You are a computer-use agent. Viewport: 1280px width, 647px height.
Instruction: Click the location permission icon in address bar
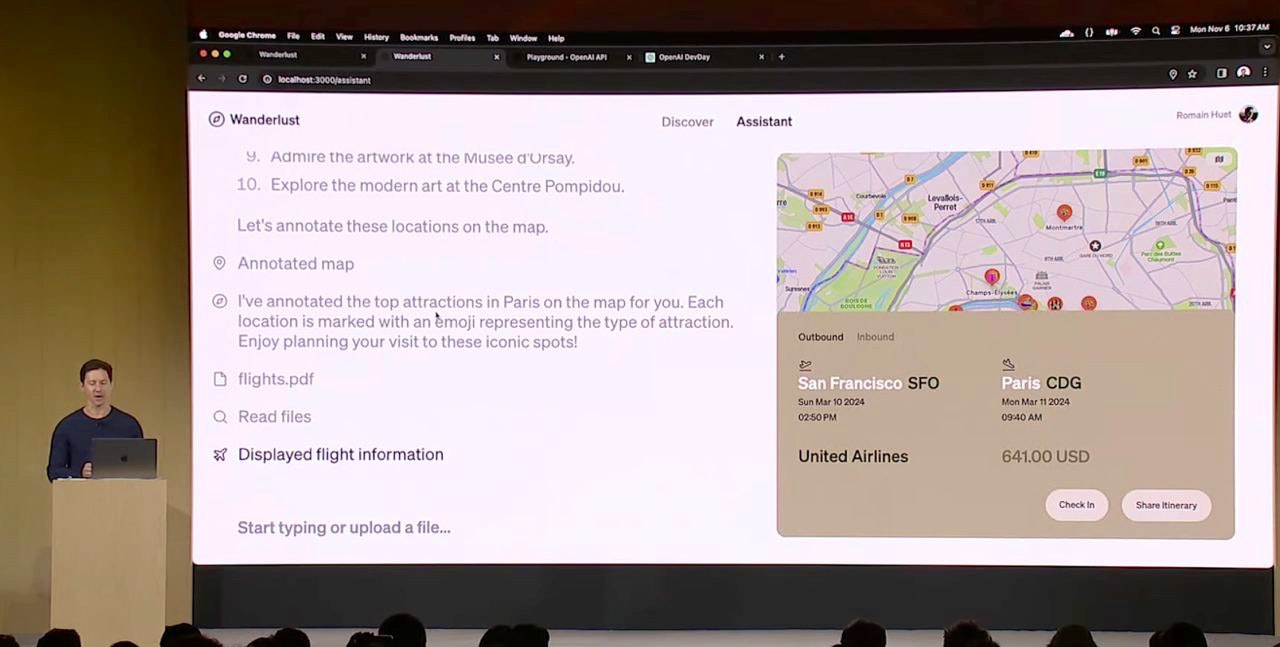1173,74
